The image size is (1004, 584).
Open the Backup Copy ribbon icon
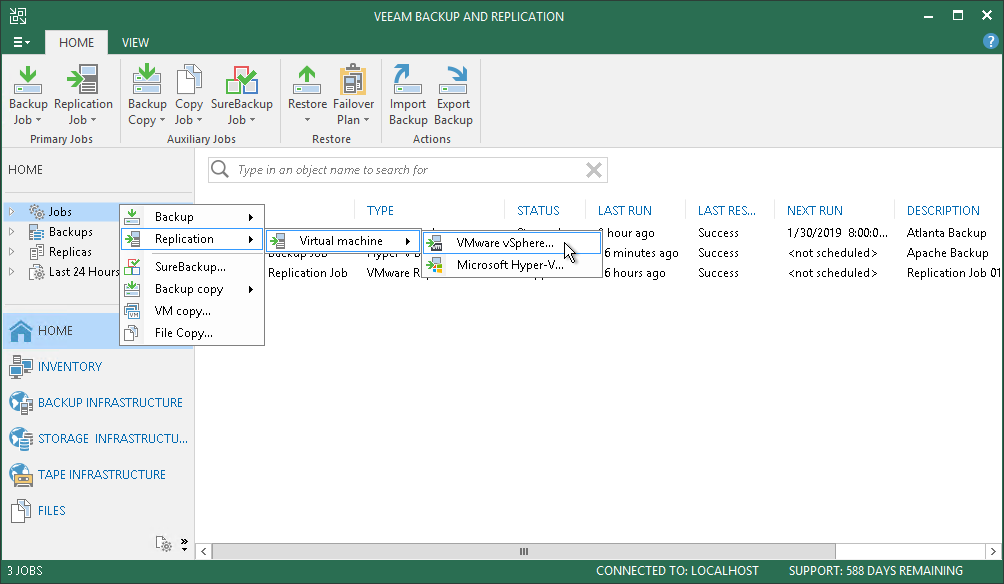[x=147, y=95]
